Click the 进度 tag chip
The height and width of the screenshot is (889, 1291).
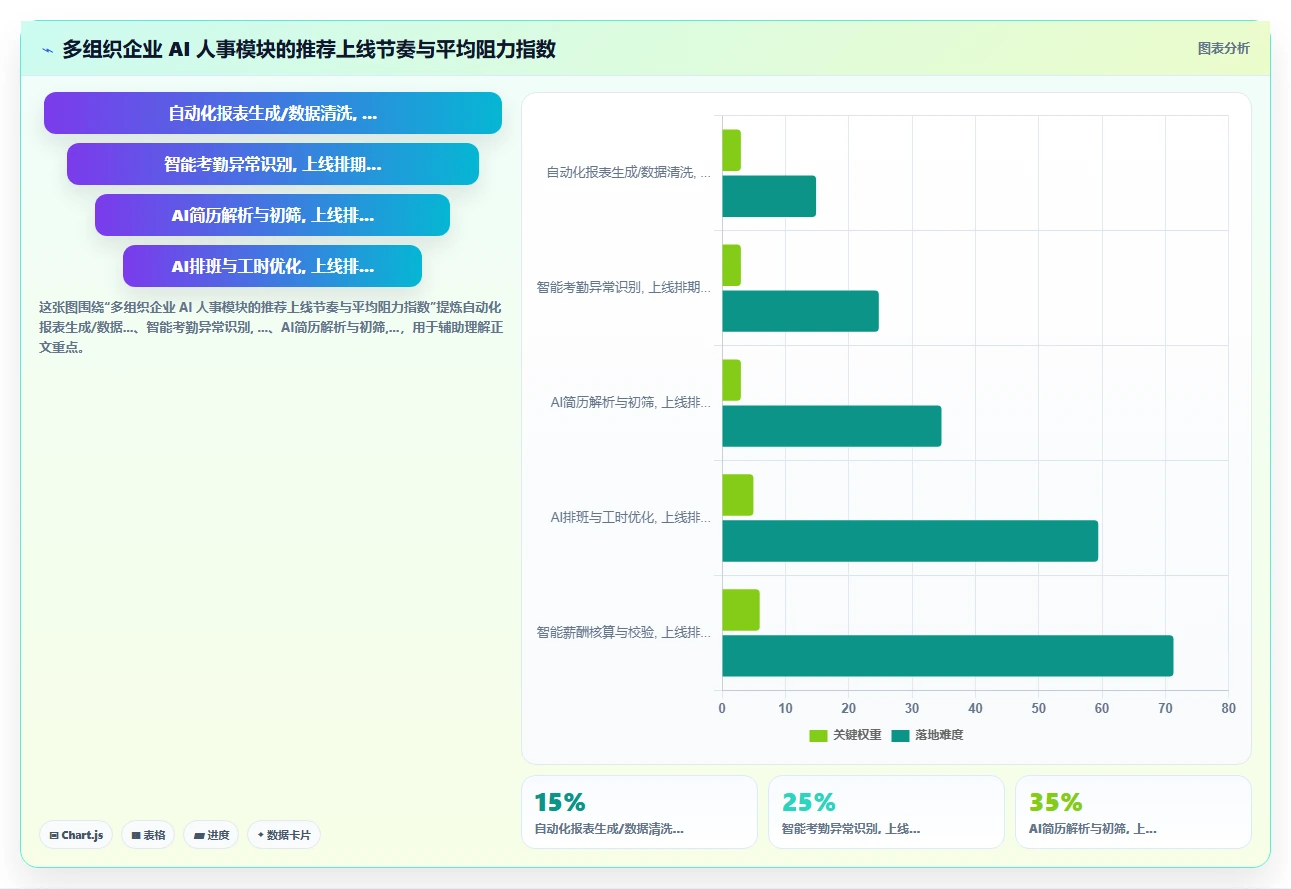(x=211, y=835)
